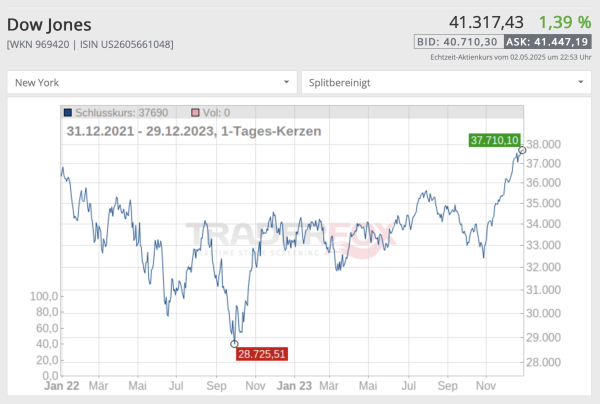The width and height of the screenshot is (600, 404).
Task: Click the 33.000 price axis label
Action: point(543,245)
